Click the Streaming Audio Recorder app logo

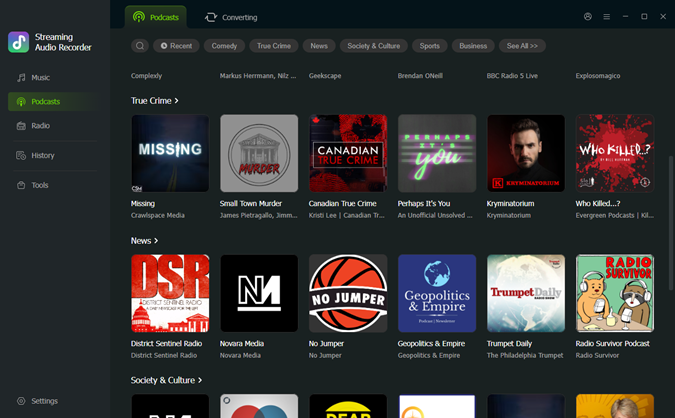tap(19, 42)
